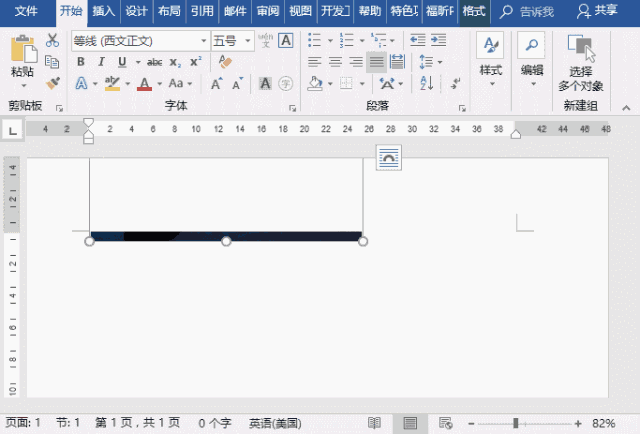The height and width of the screenshot is (434, 640).
Task: Switch to the 插入 ribbon tab
Action: point(102,11)
